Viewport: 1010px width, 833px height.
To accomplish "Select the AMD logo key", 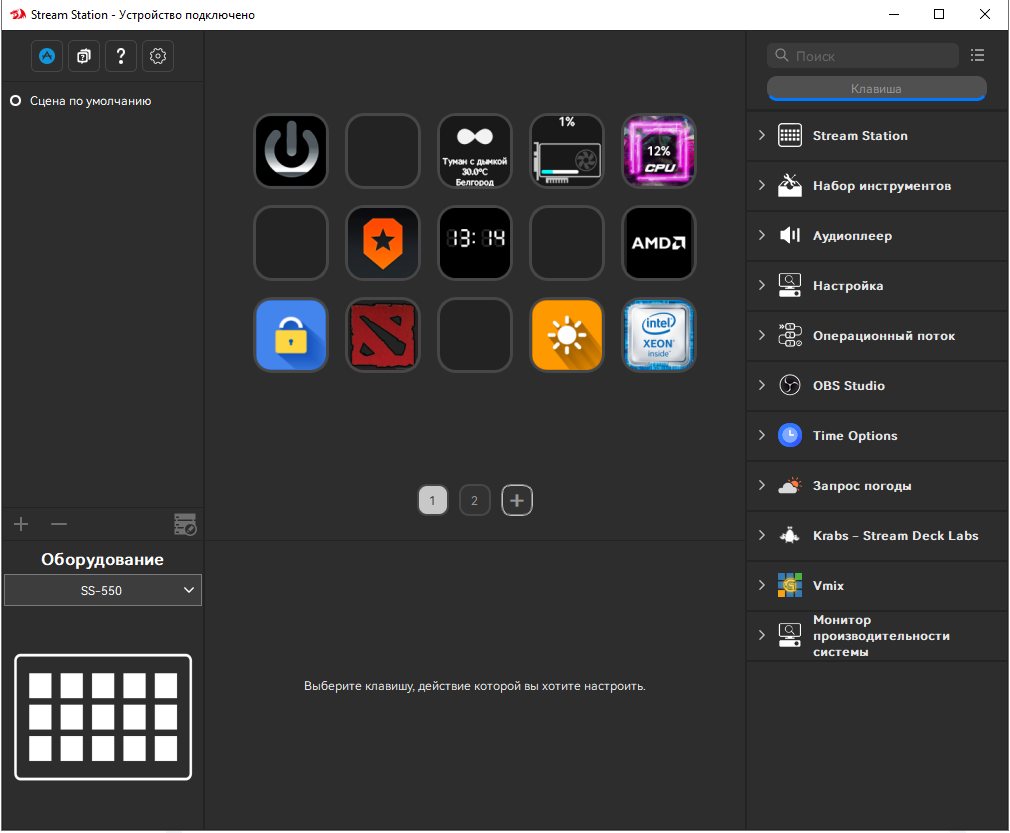I will click(x=659, y=243).
